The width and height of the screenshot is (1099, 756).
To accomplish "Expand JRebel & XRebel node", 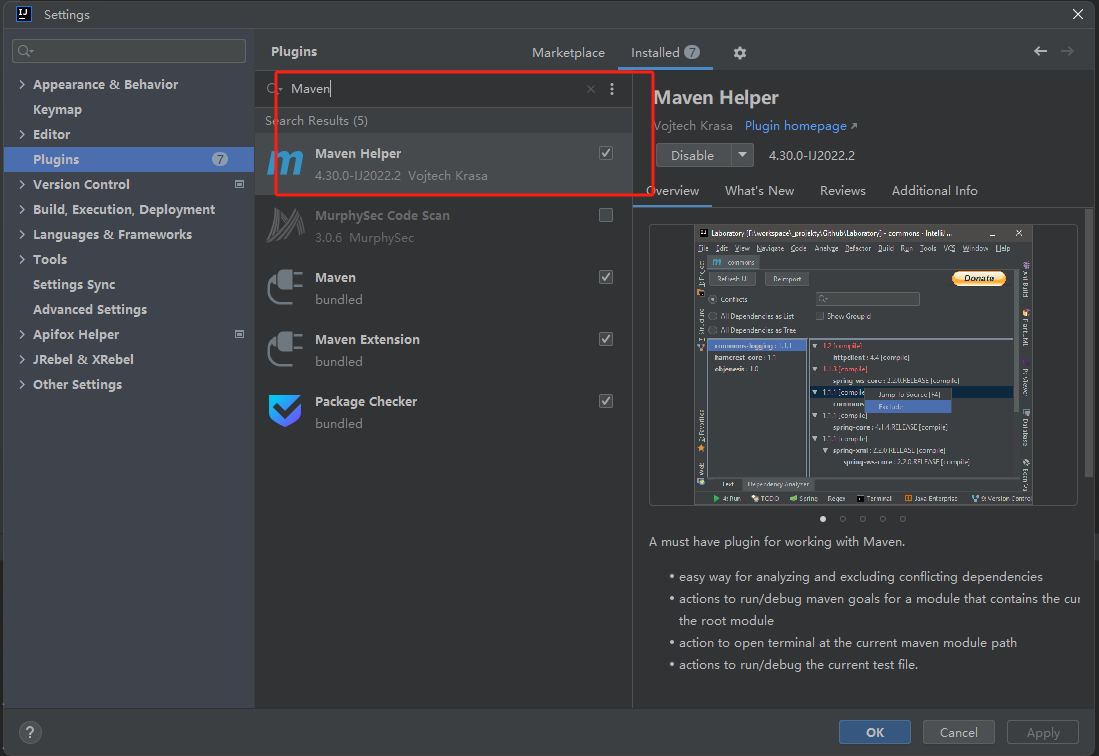I will pos(22,359).
